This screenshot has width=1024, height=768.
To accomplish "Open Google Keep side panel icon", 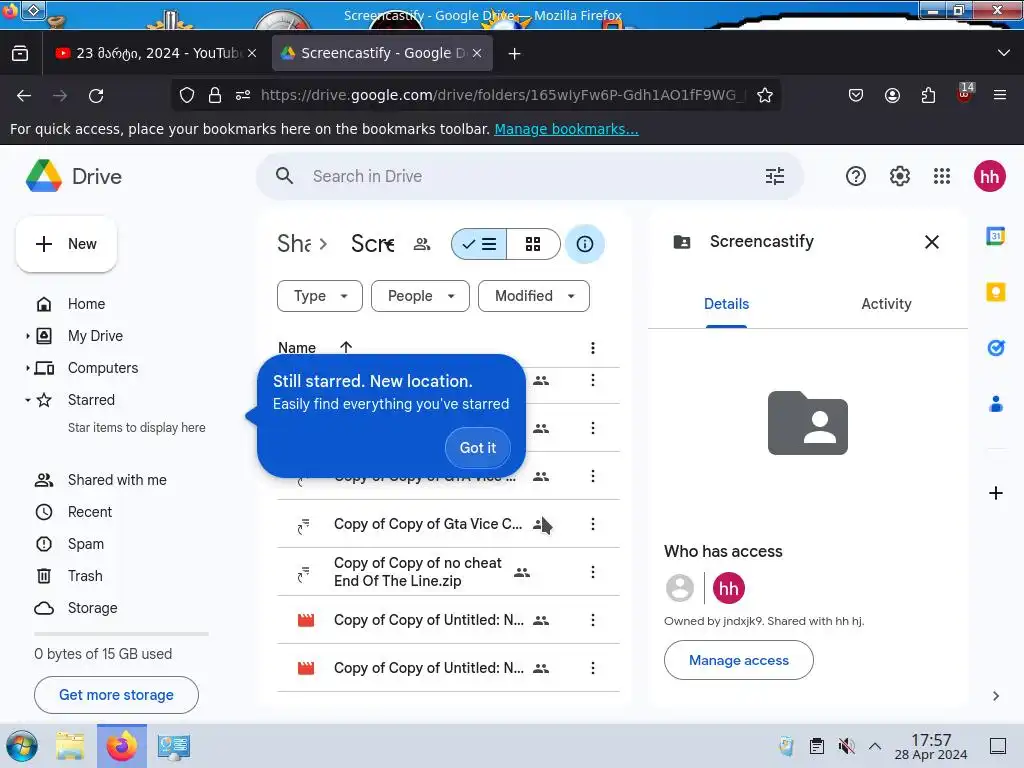I will tap(995, 292).
